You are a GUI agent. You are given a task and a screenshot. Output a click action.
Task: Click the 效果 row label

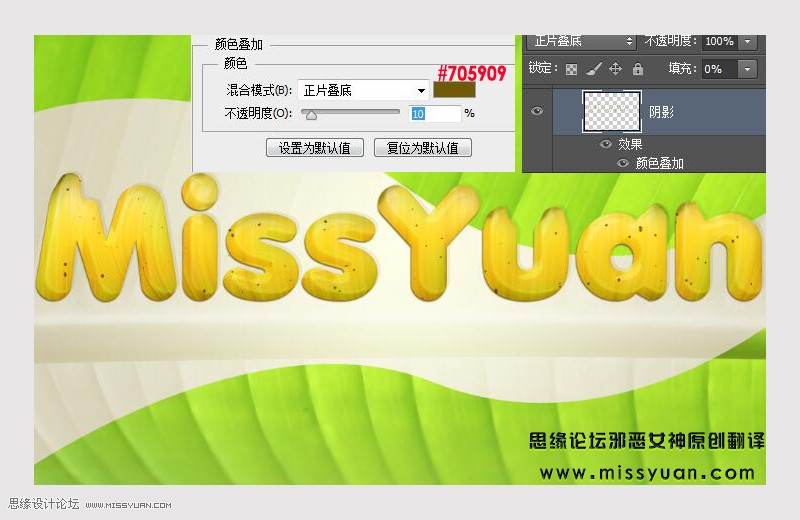tap(630, 144)
